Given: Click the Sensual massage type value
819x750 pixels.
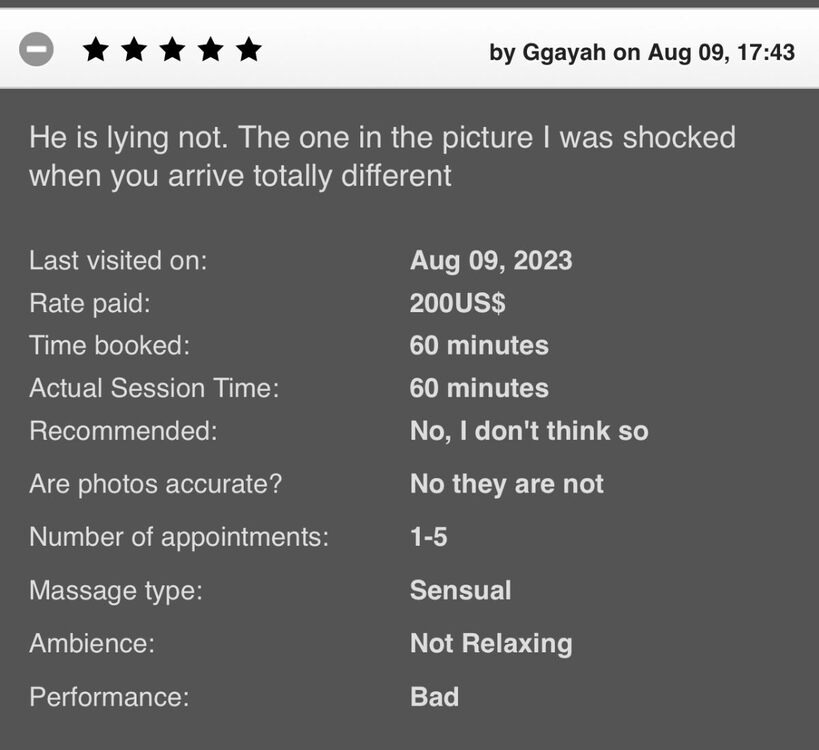Looking at the screenshot, I should (460, 590).
